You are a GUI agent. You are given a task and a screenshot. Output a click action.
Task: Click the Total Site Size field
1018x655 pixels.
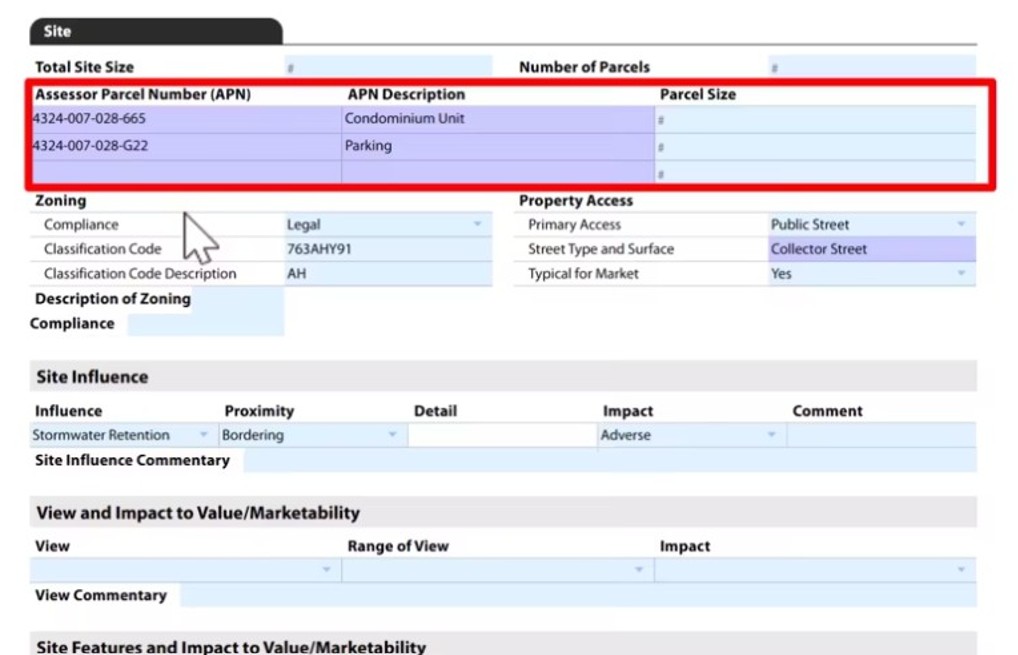[388, 68]
